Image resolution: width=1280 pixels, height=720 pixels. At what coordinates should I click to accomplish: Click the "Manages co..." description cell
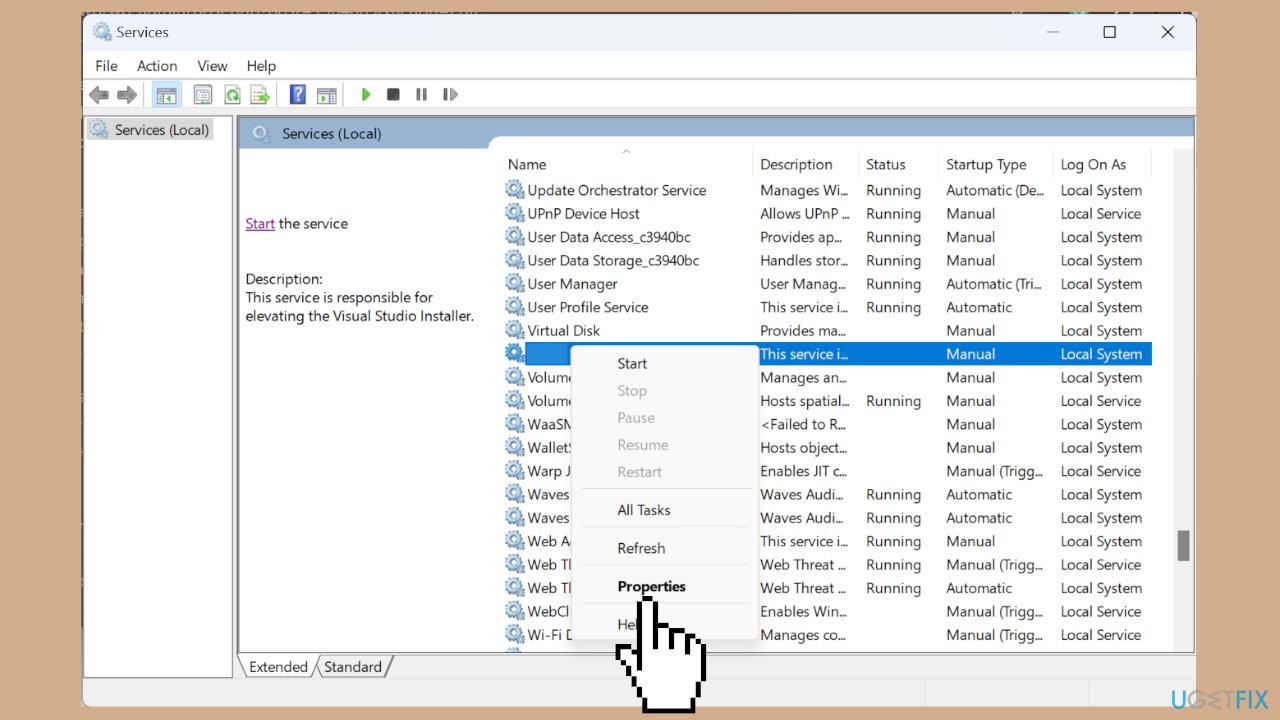(x=804, y=635)
